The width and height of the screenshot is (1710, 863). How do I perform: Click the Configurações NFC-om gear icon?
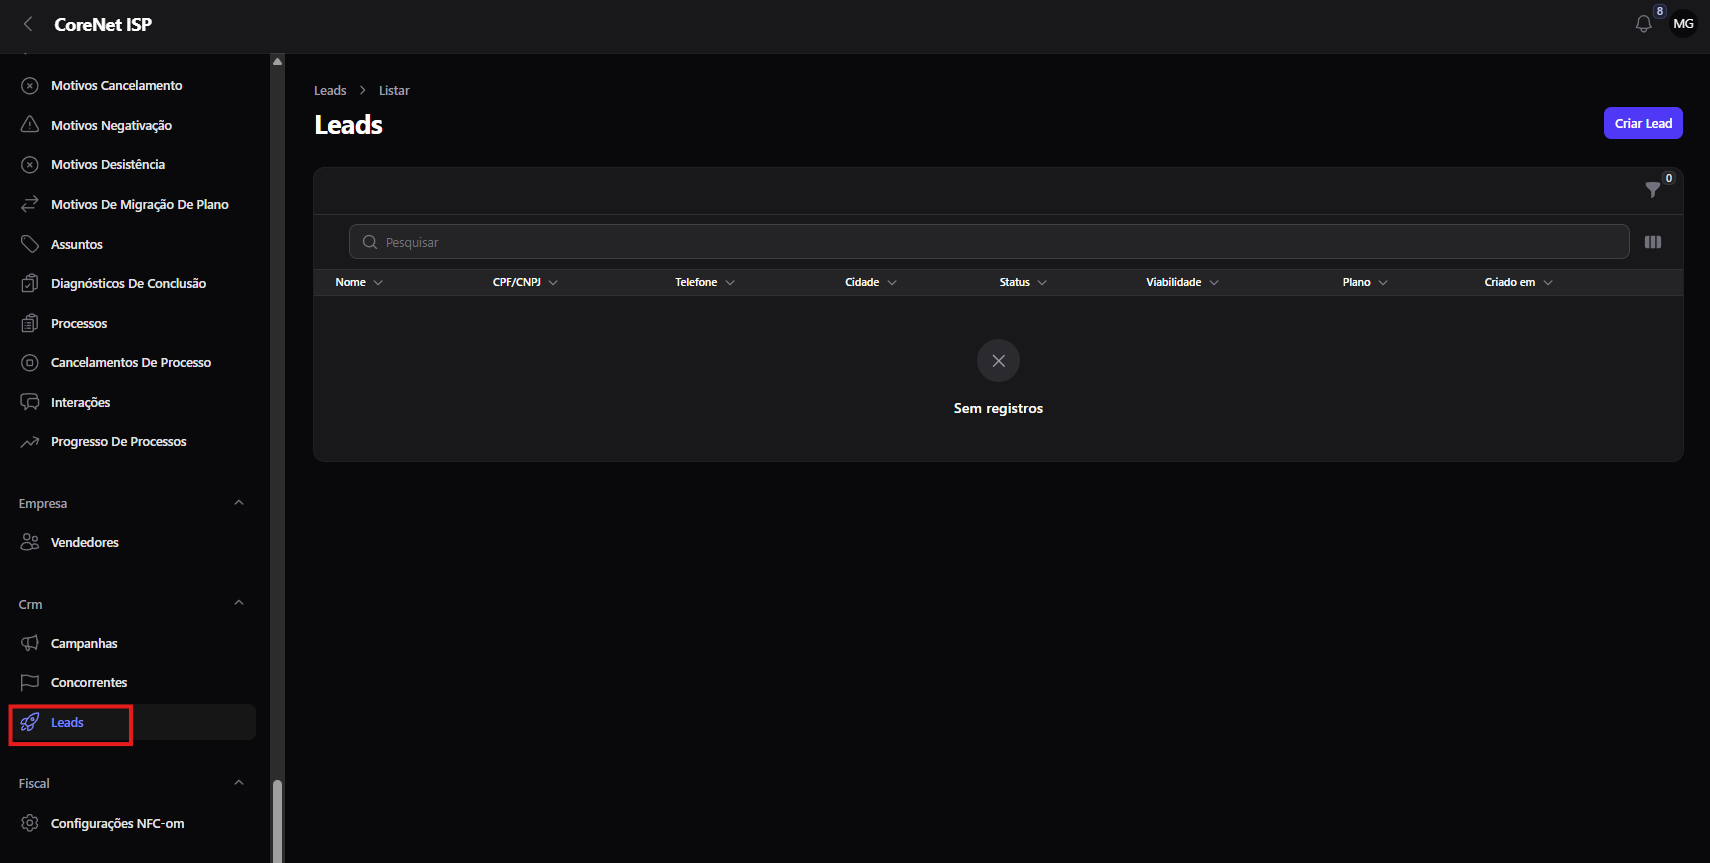pos(30,823)
